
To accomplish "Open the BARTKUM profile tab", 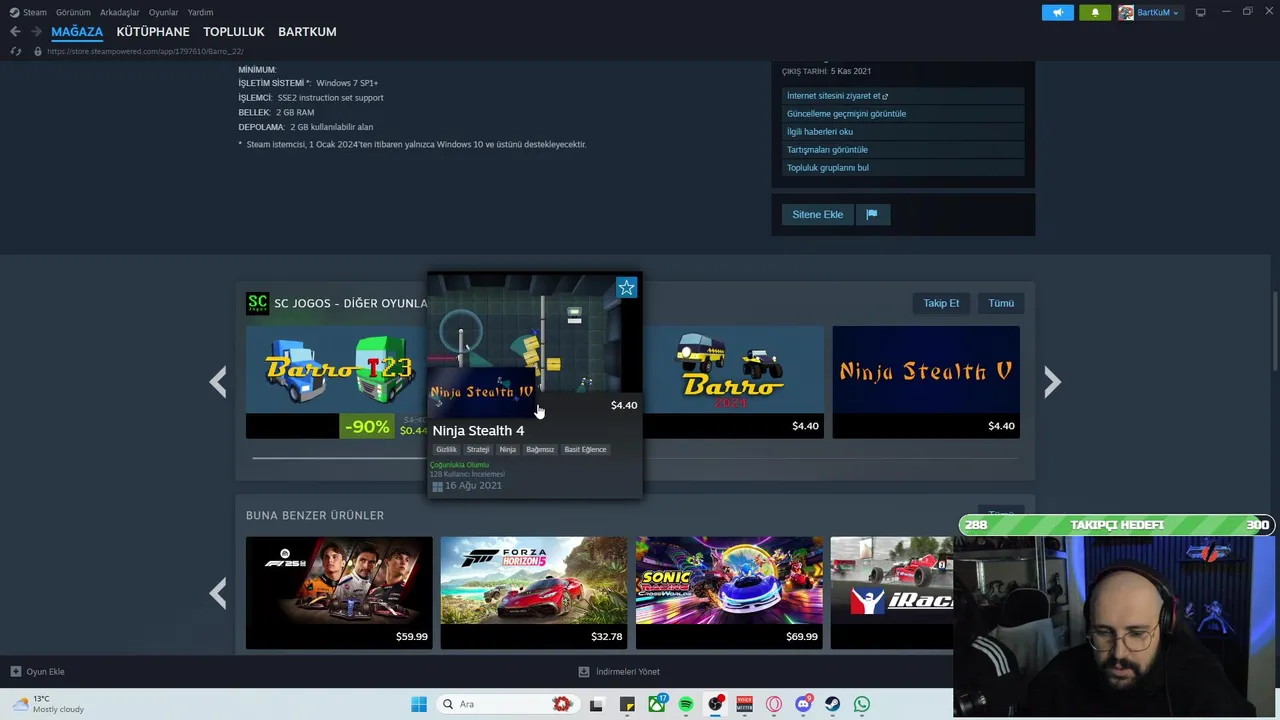I will click(x=307, y=32).
